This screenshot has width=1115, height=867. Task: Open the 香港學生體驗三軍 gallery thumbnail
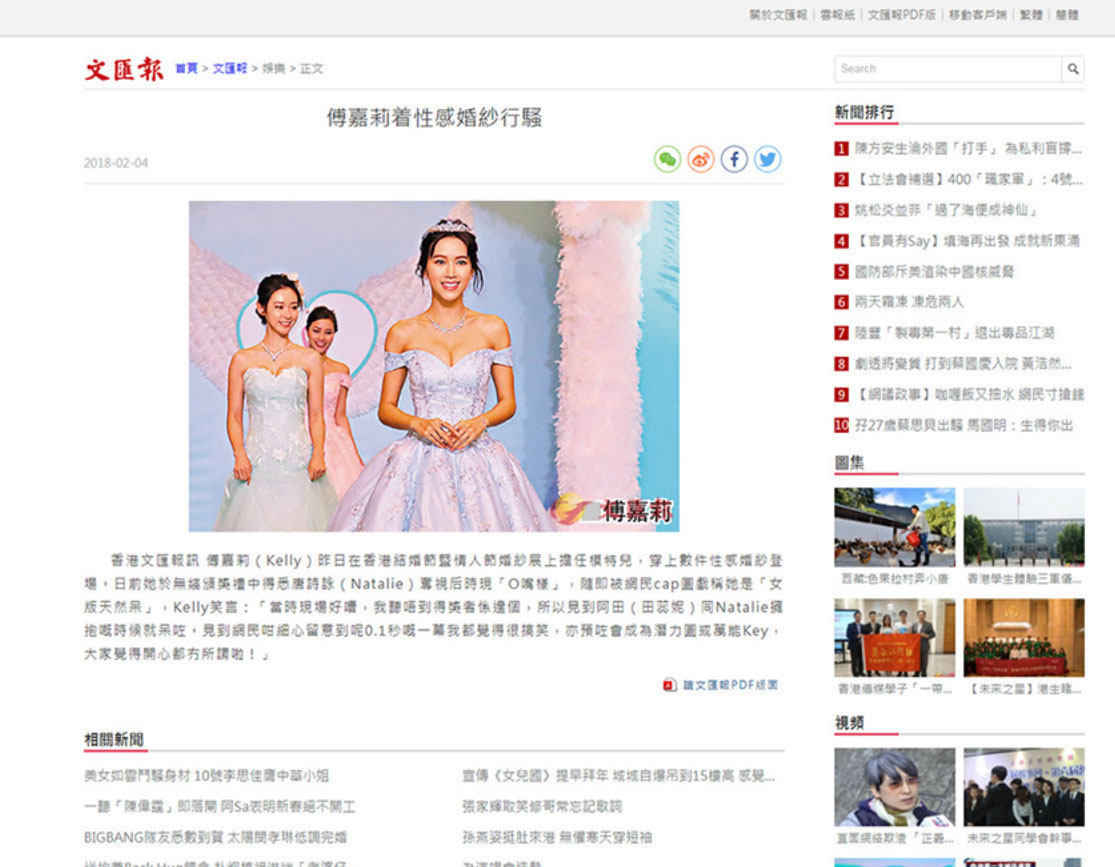coord(1023,527)
